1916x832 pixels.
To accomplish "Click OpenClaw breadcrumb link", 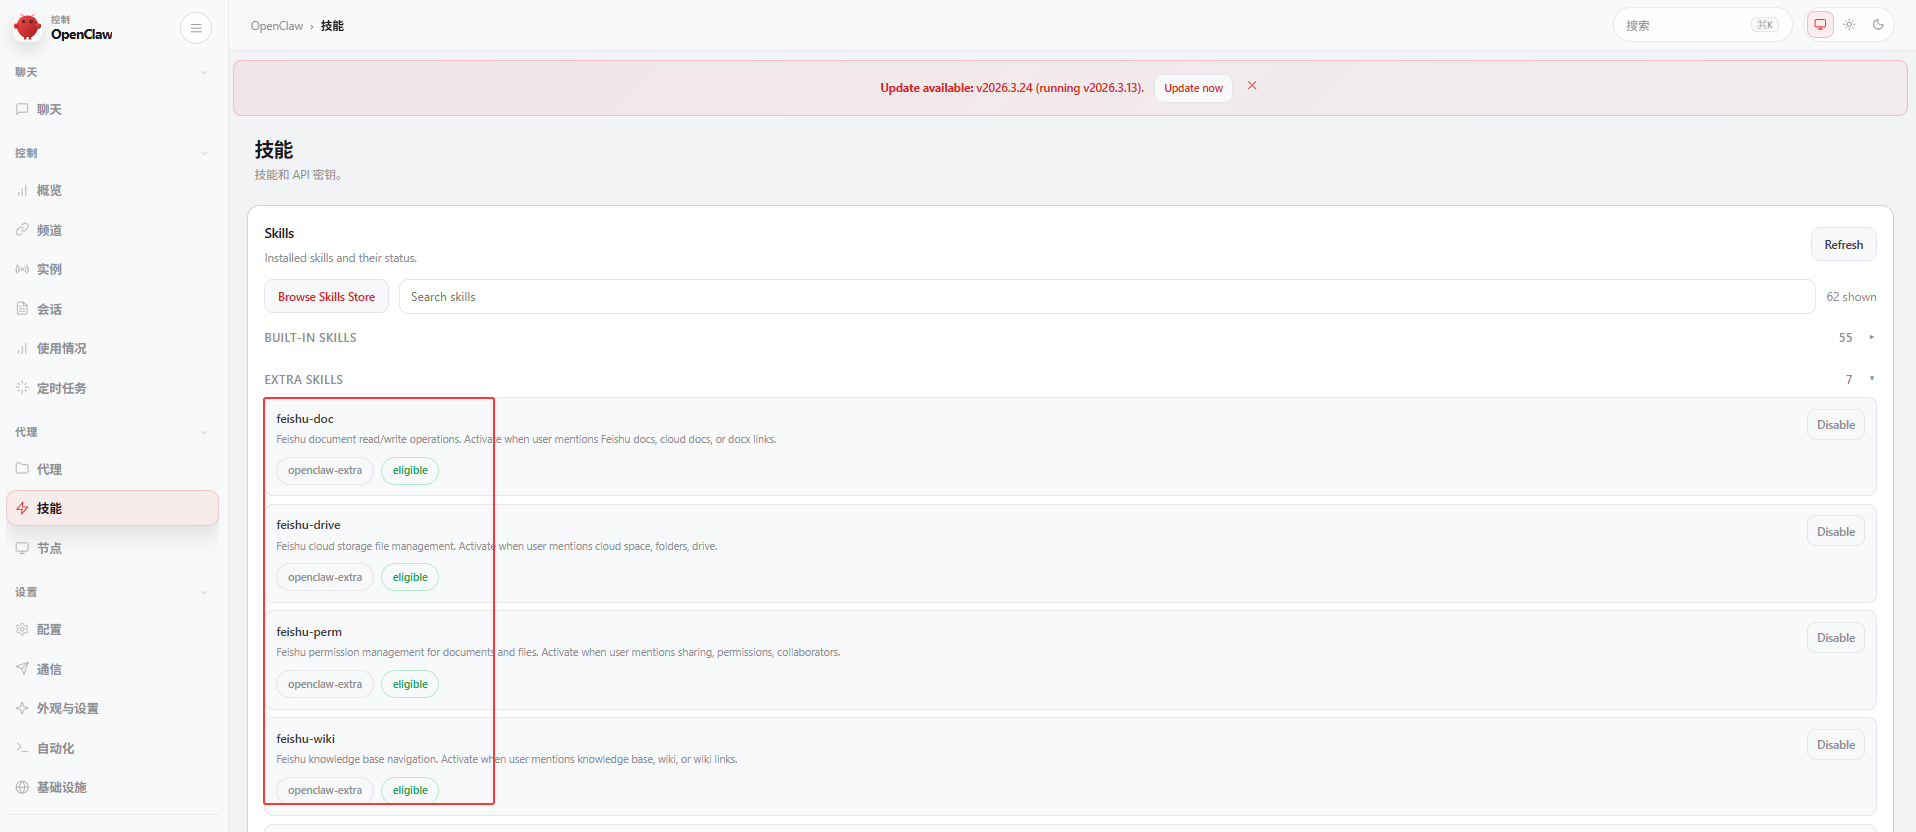I will tap(277, 26).
